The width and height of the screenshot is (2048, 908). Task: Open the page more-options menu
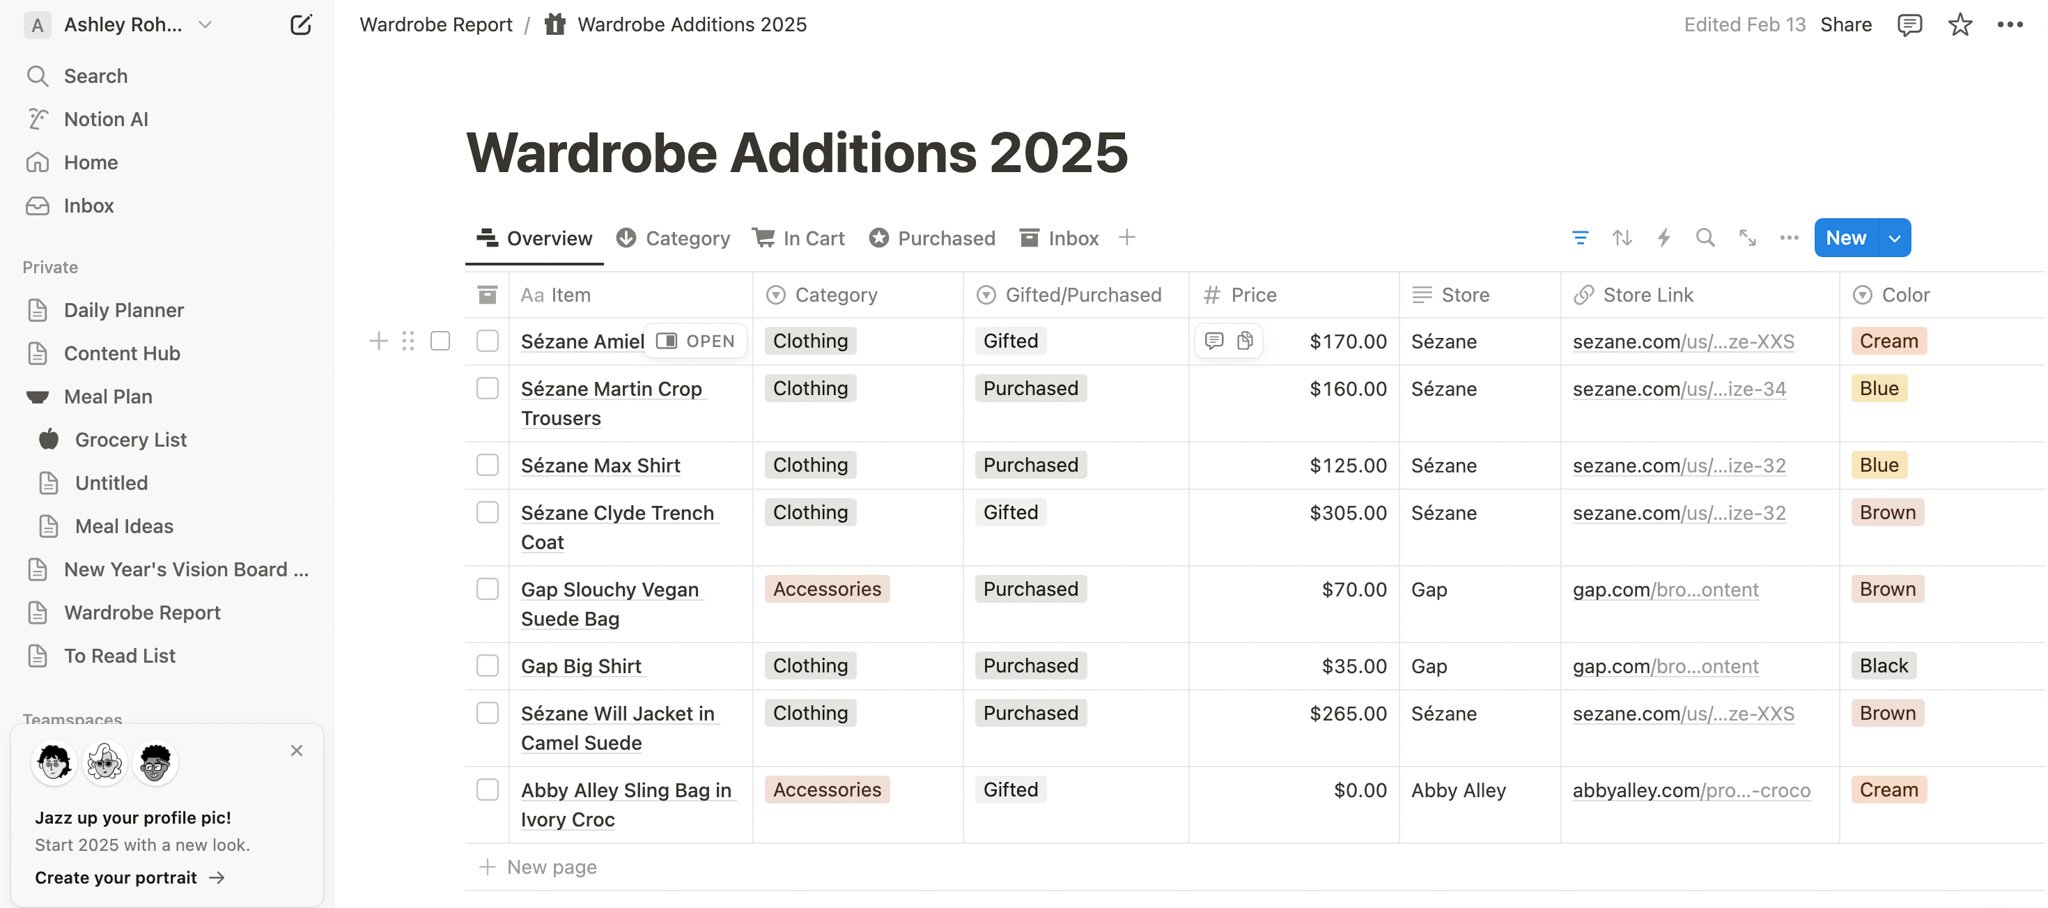click(x=2010, y=25)
